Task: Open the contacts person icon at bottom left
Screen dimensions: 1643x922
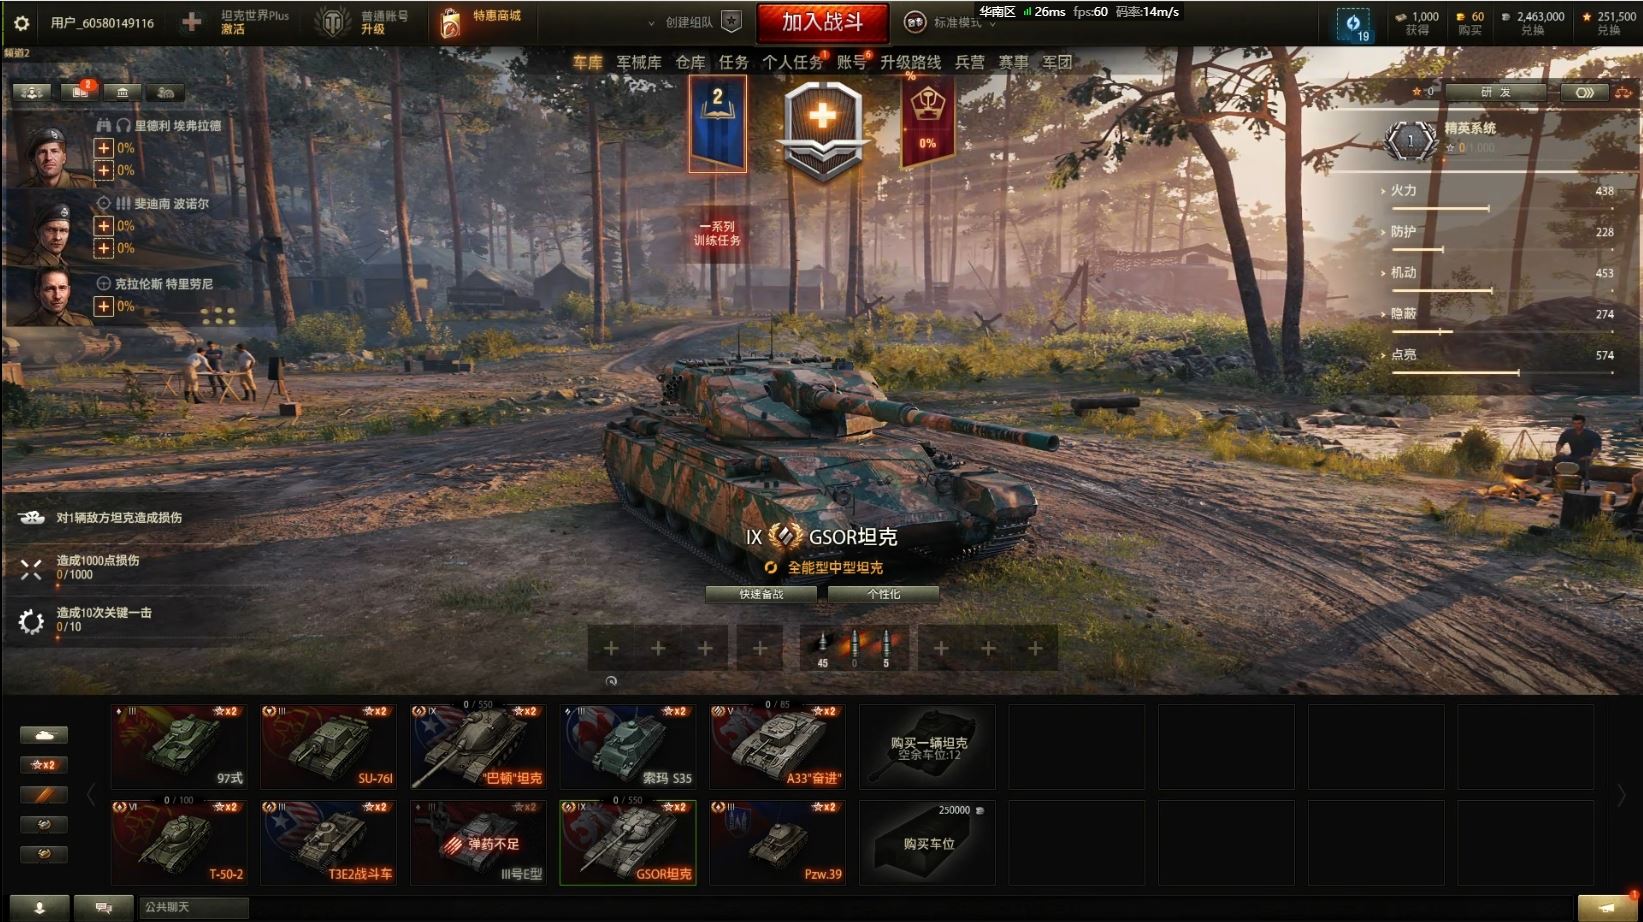Action: [40, 907]
